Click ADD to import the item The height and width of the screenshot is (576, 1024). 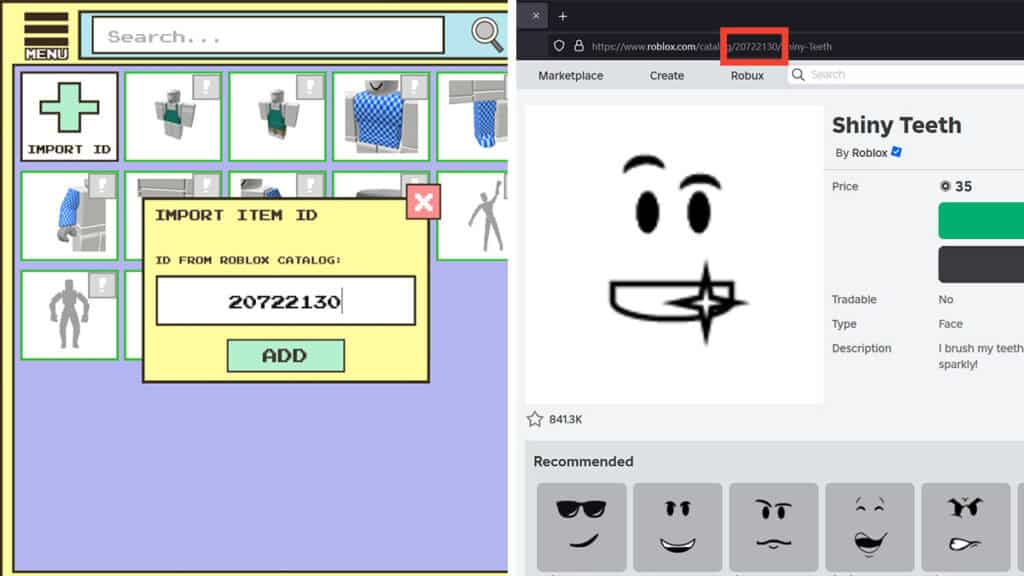(286, 355)
